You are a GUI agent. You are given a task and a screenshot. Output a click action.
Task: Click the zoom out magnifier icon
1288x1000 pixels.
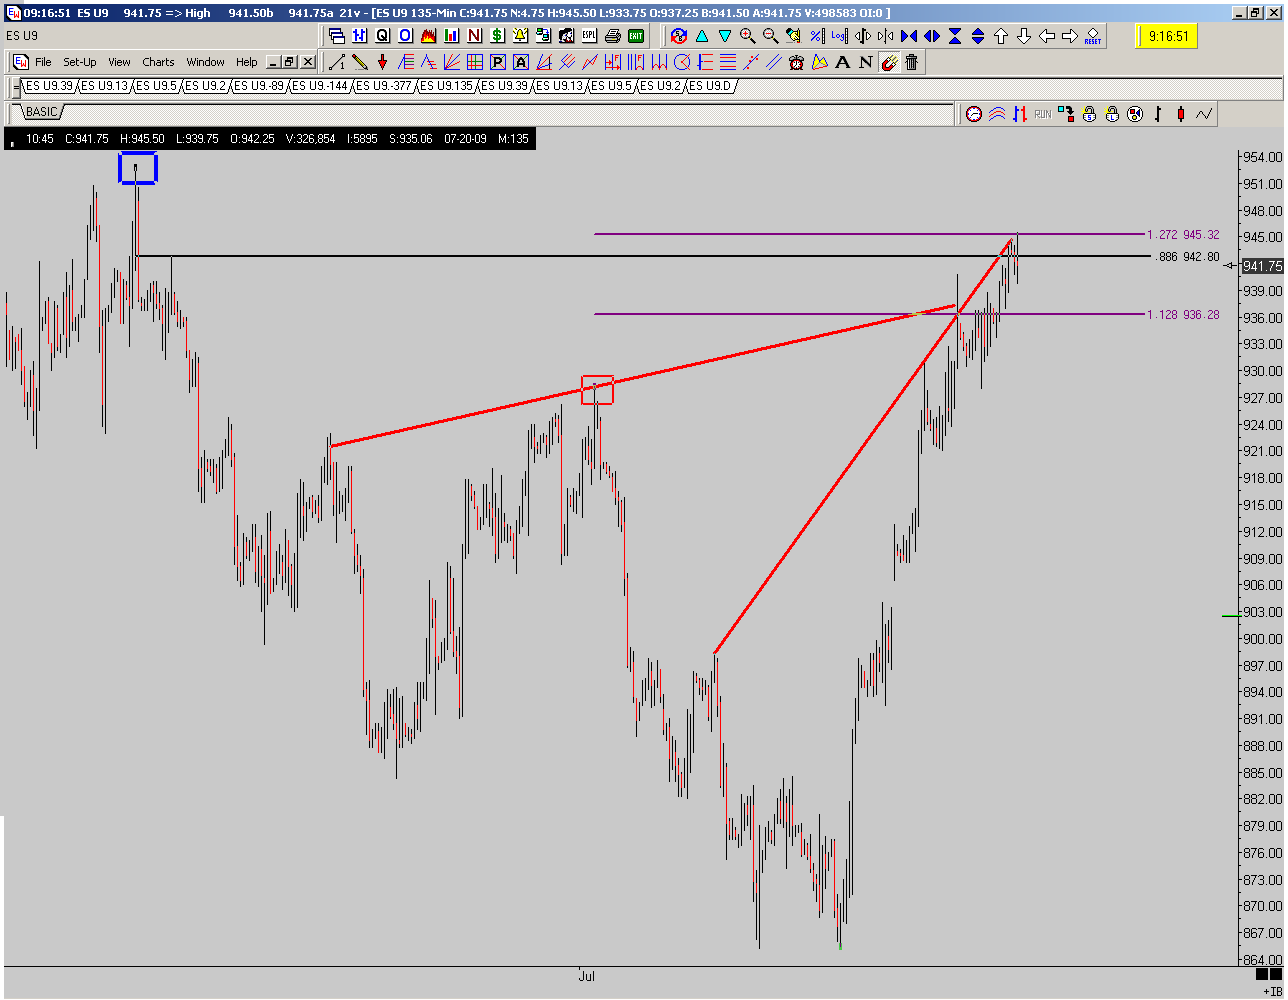[x=770, y=36]
